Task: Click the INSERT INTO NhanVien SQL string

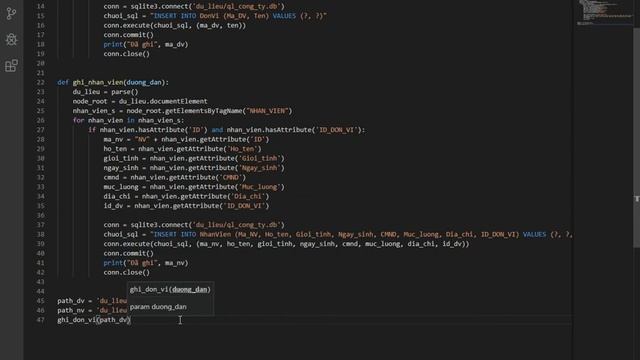Action: [x=361, y=234]
